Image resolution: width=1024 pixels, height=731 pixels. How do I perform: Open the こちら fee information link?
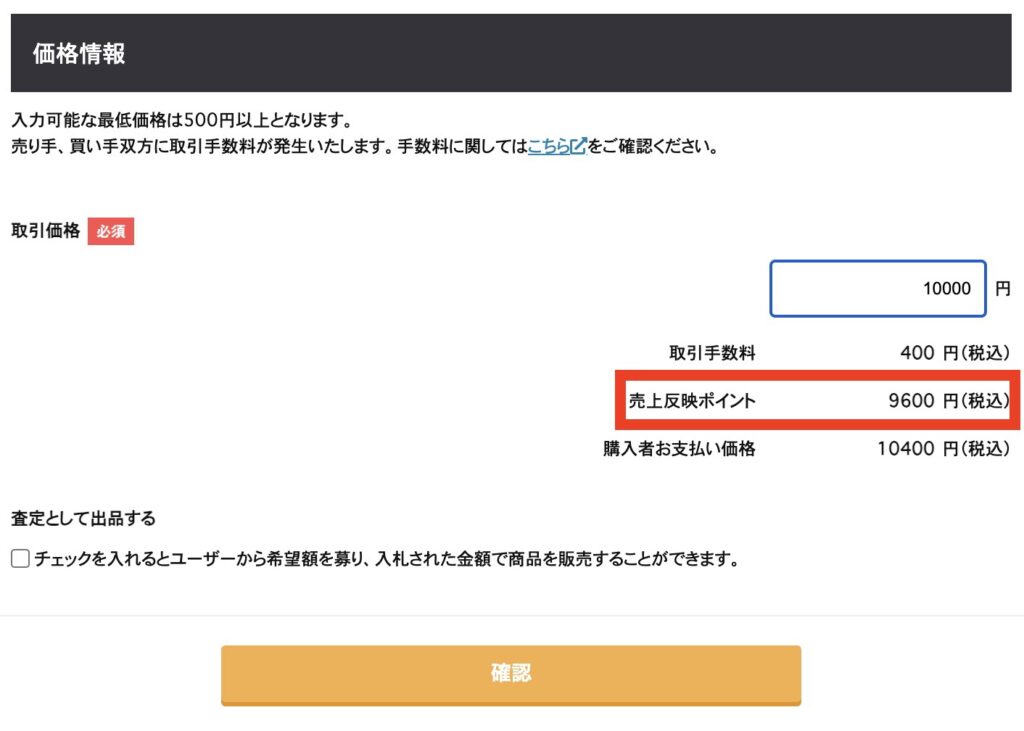coord(549,146)
